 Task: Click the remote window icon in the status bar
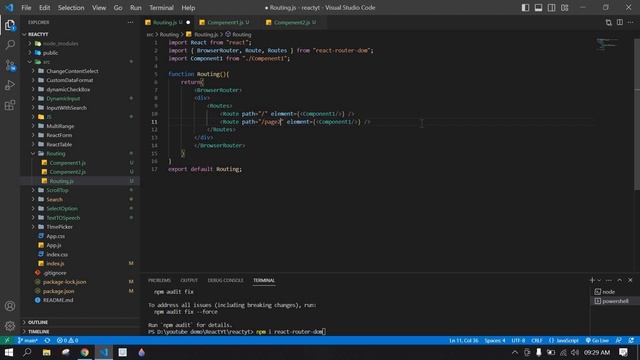tap(7, 340)
